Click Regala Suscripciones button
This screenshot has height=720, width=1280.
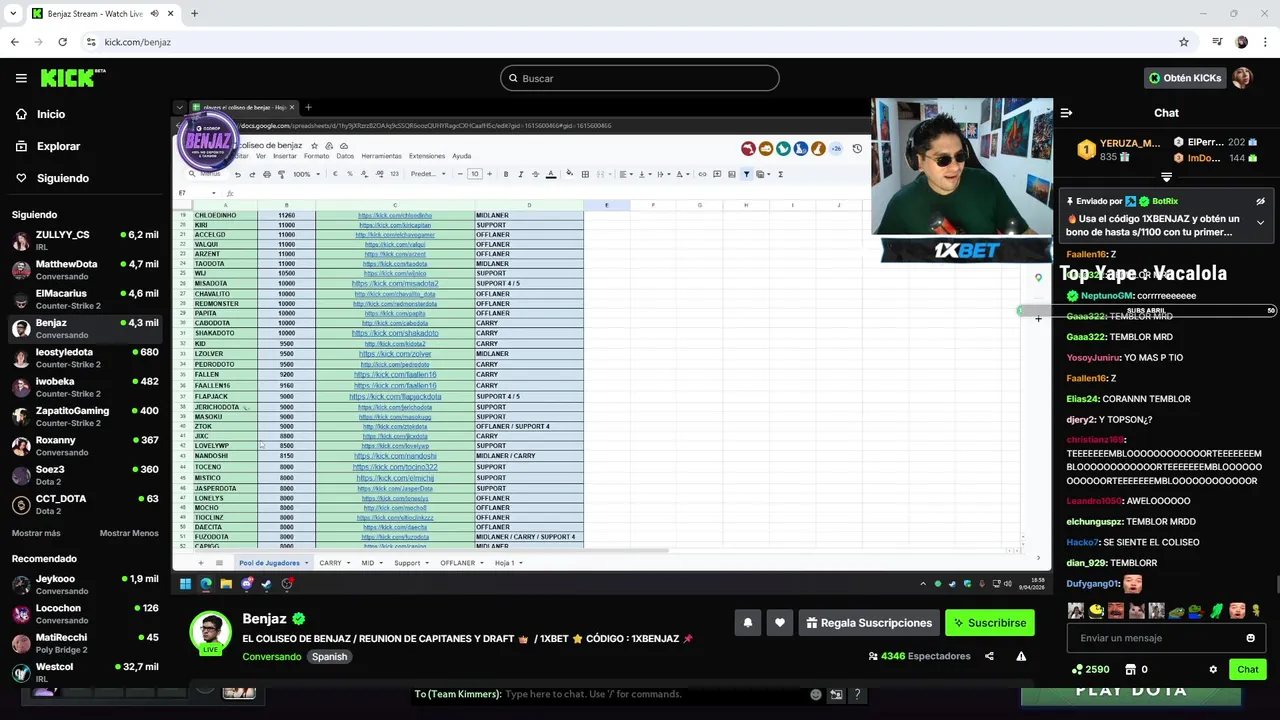[868, 623]
